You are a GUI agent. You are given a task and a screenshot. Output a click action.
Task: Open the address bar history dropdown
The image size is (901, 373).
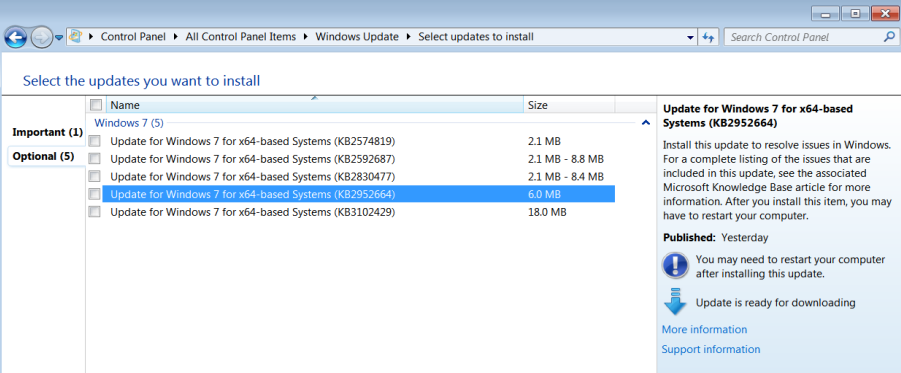click(x=691, y=37)
